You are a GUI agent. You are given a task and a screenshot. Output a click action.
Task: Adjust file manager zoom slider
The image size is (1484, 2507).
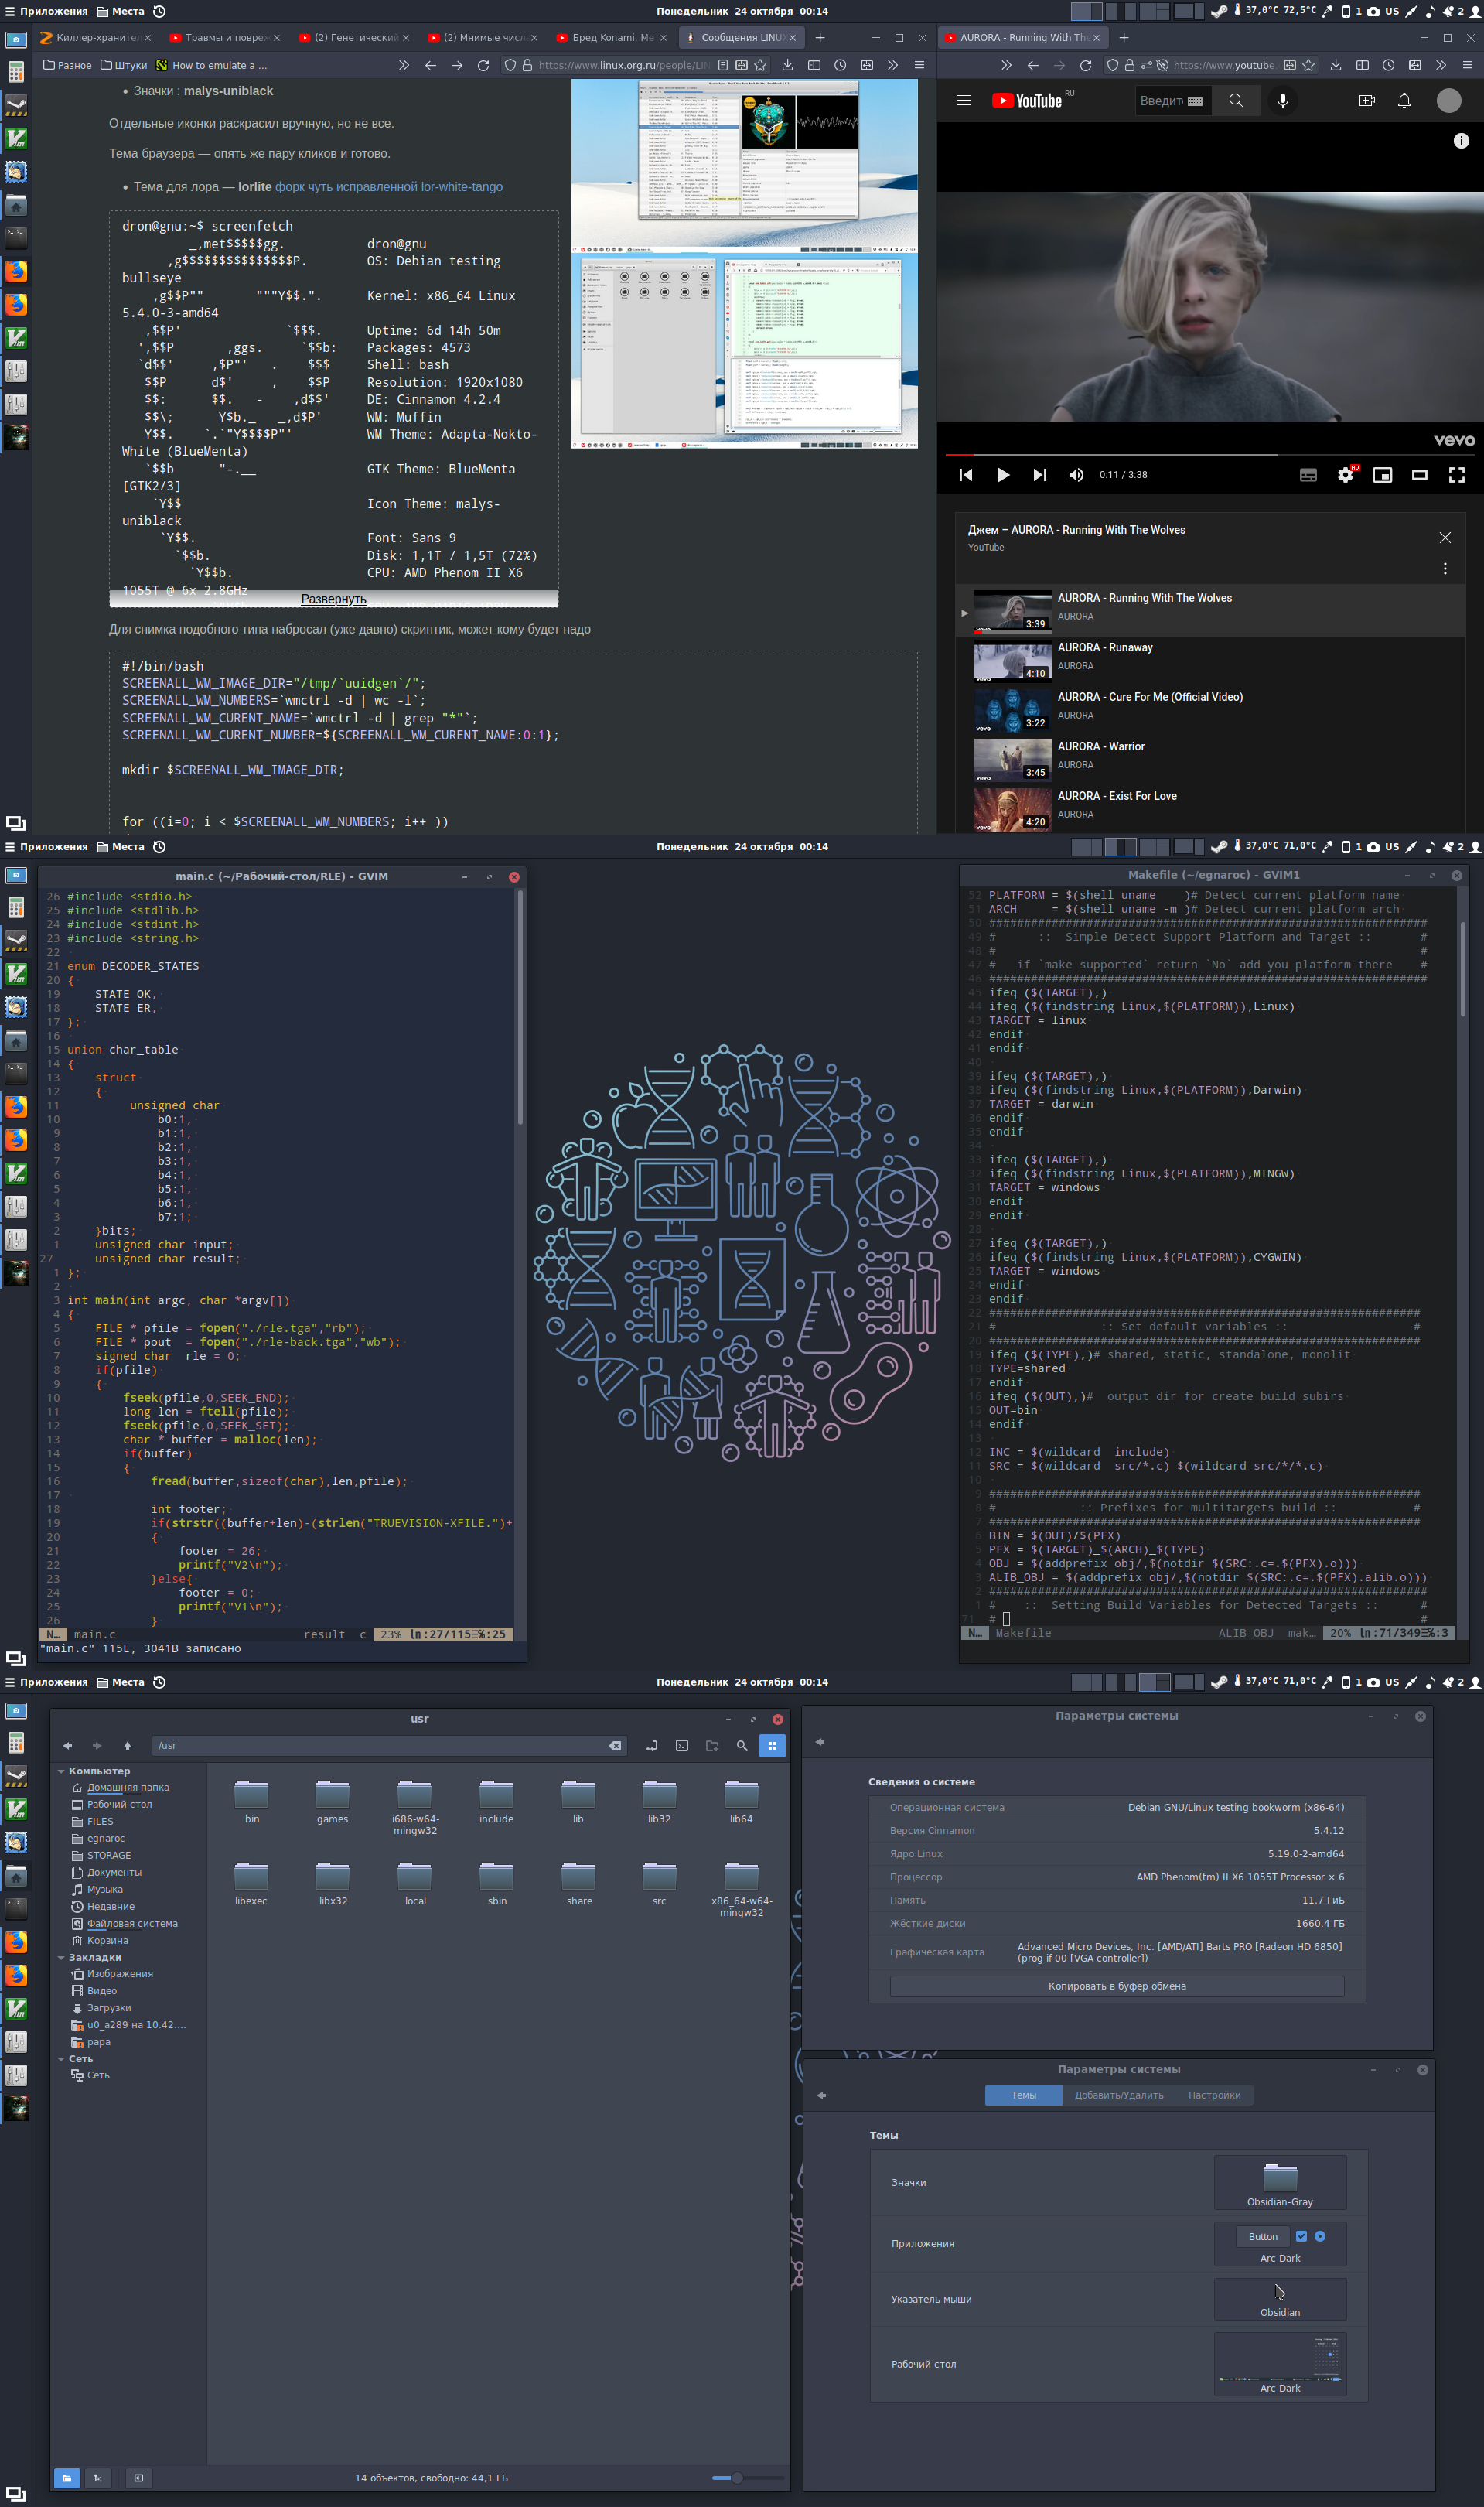[x=748, y=2477]
